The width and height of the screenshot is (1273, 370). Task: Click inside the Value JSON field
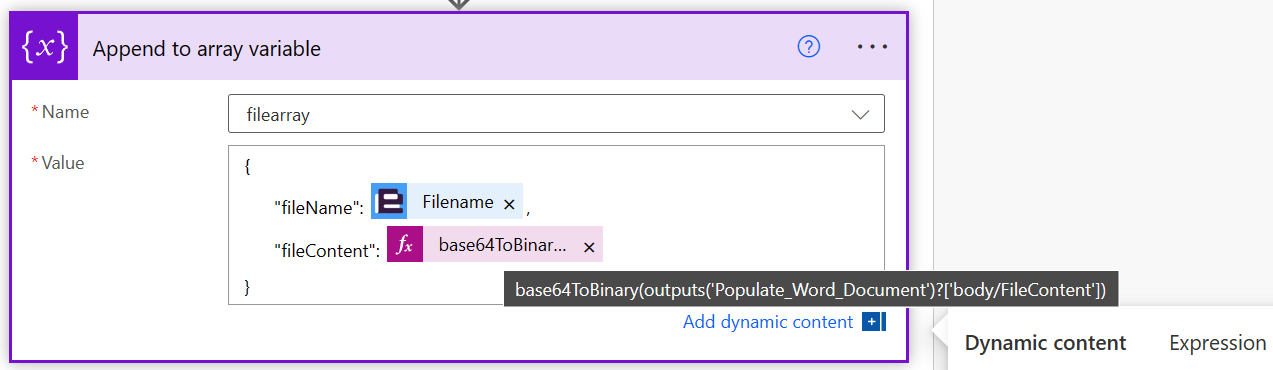(556, 225)
